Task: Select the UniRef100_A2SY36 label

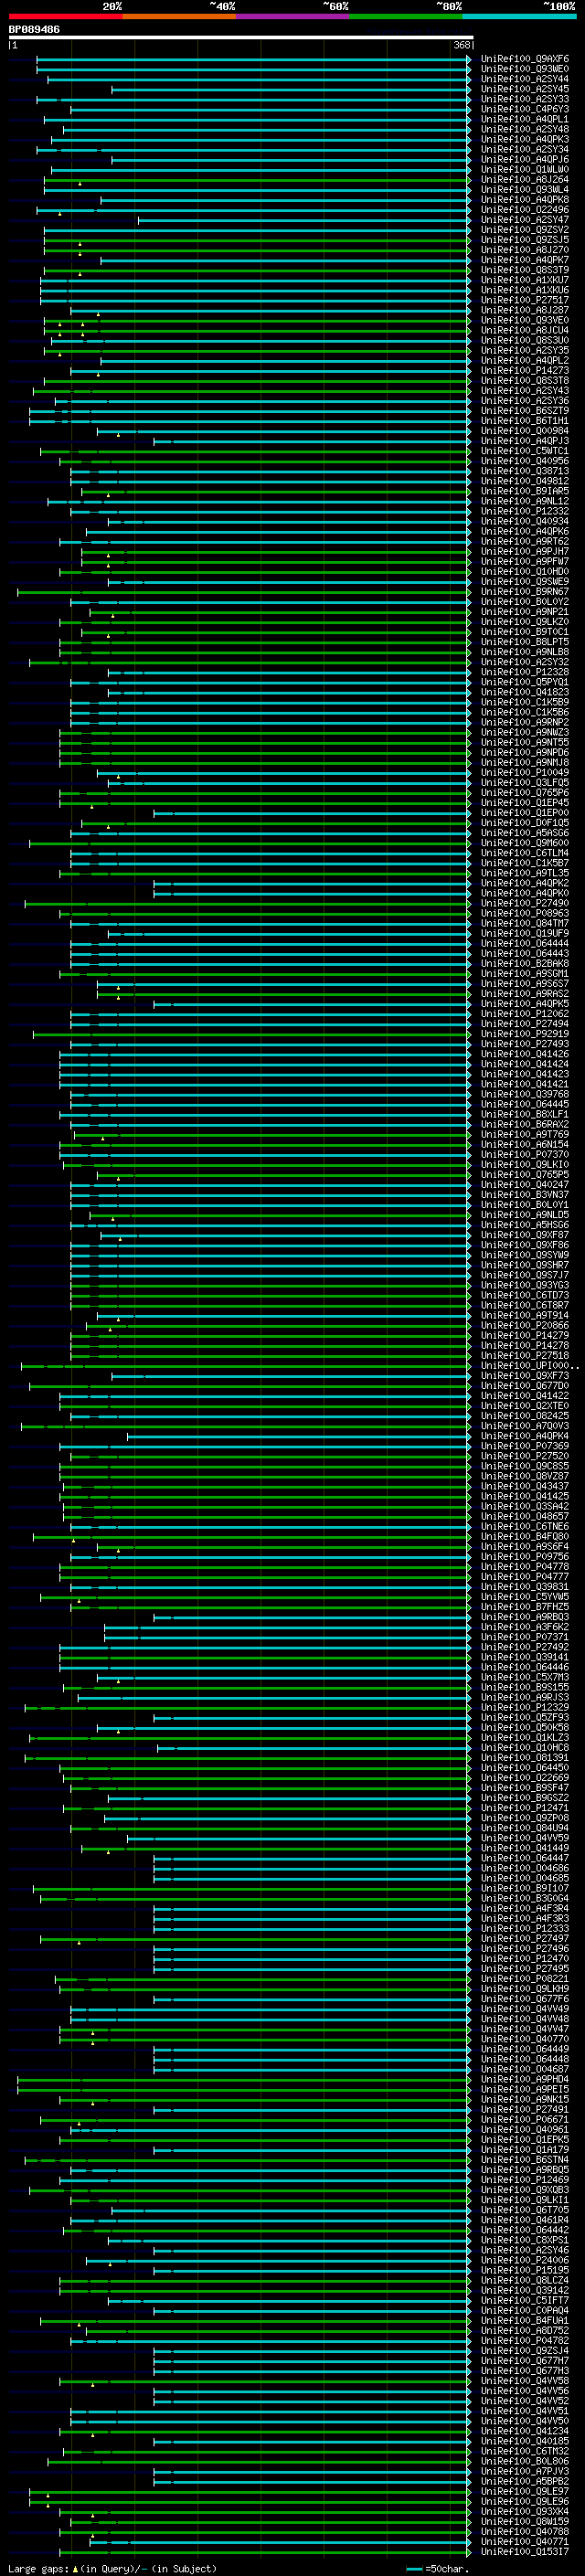Action: pyautogui.click(x=525, y=401)
